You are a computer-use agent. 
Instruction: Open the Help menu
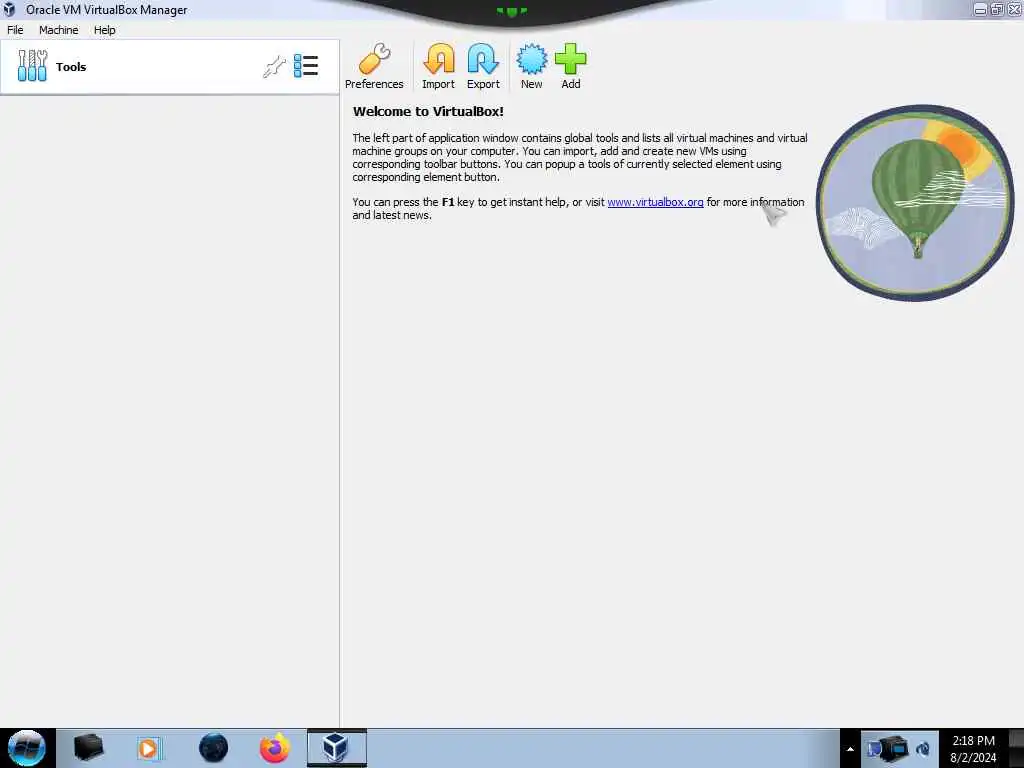click(104, 30)
